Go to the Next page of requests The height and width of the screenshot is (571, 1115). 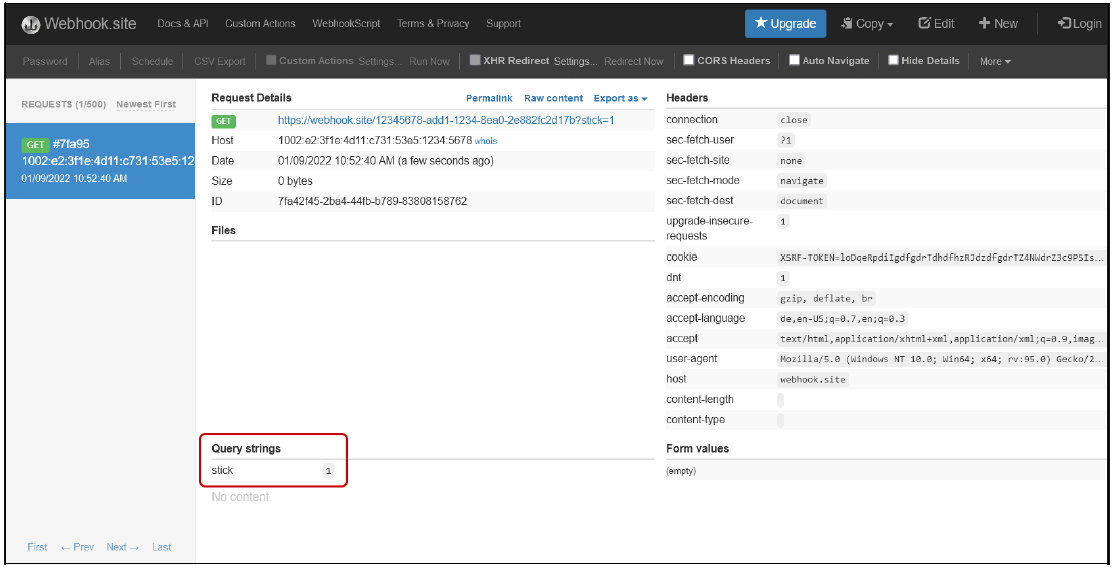click(x=122, y=547)
